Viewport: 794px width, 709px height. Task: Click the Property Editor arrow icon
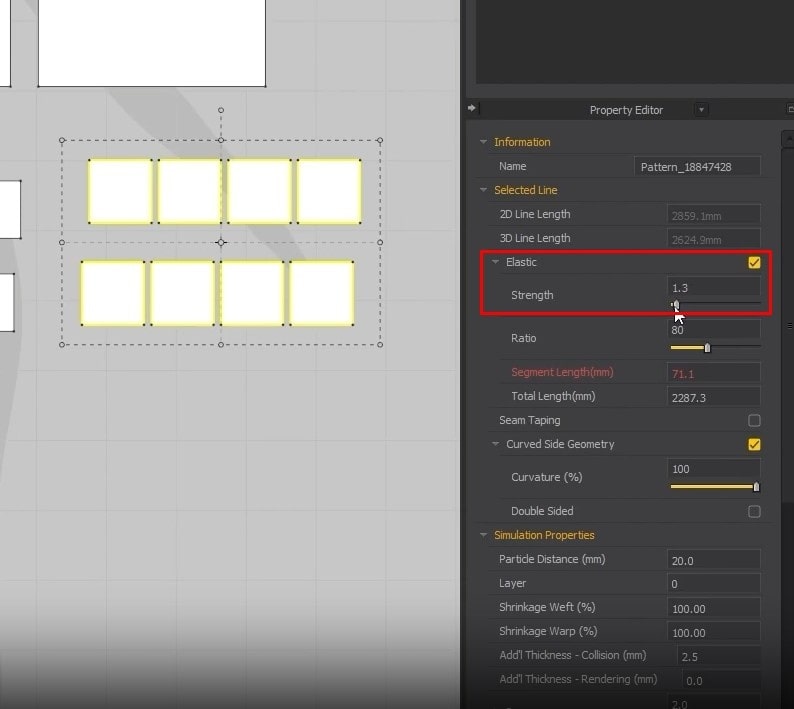[471, 108]
